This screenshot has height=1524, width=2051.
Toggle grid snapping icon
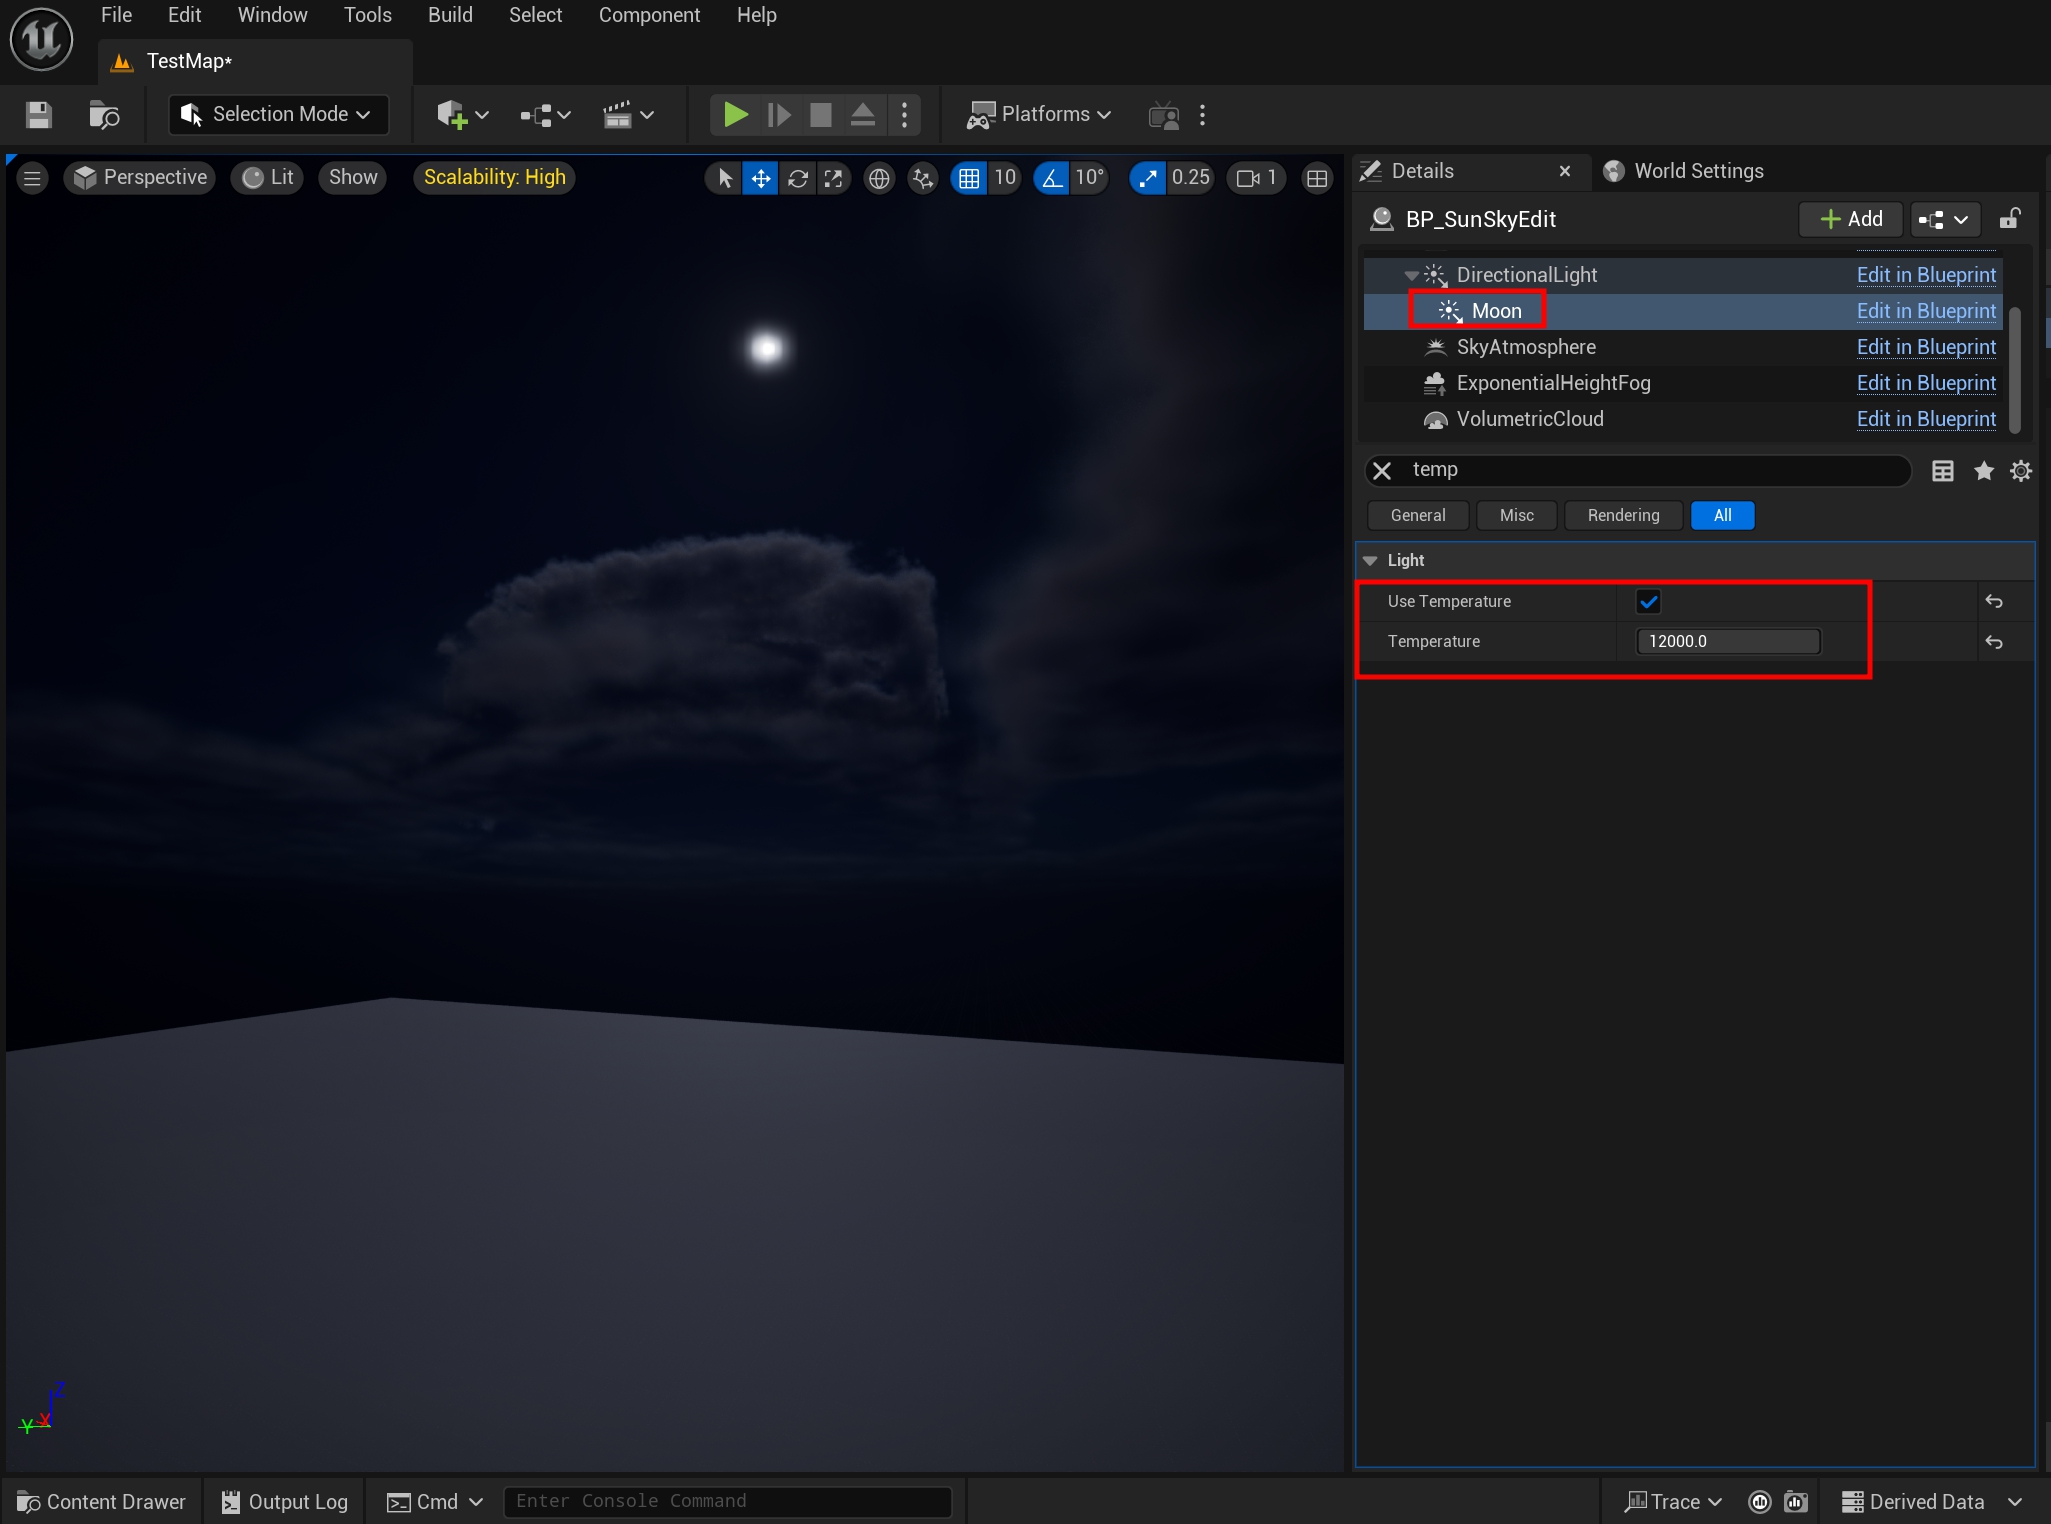coord(968,178)
